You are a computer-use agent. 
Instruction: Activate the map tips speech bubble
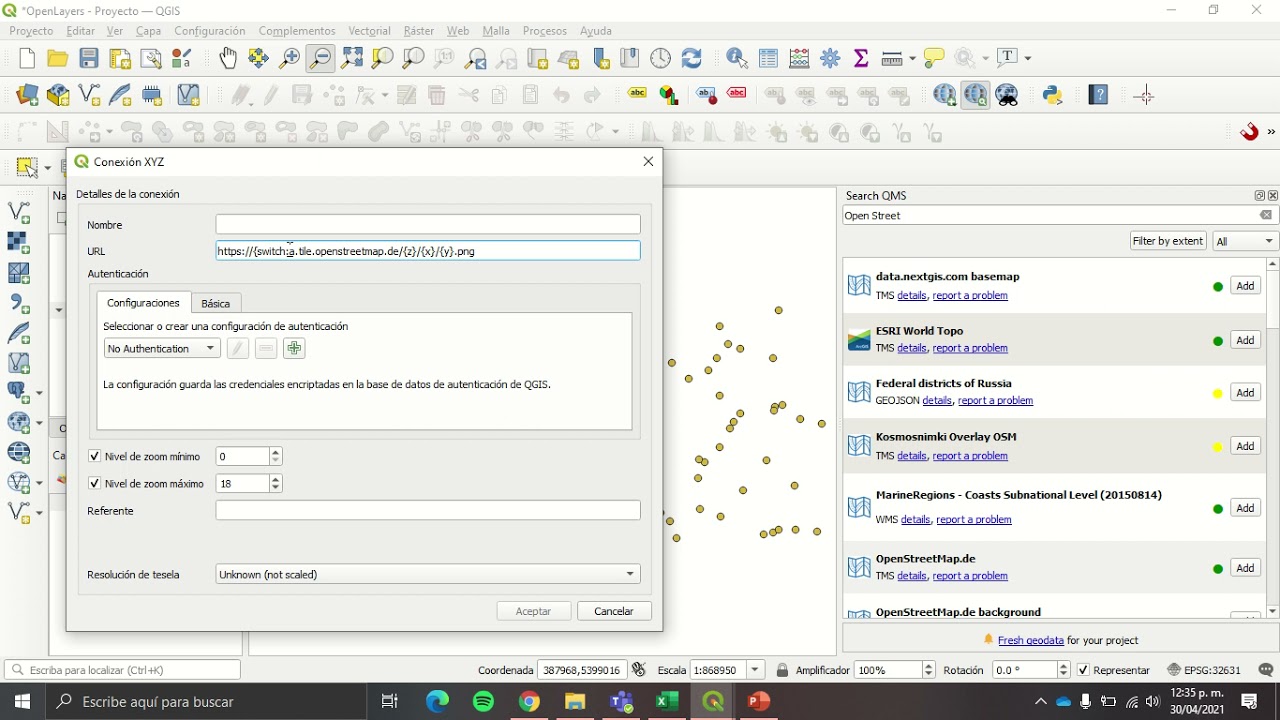(934, 59)
